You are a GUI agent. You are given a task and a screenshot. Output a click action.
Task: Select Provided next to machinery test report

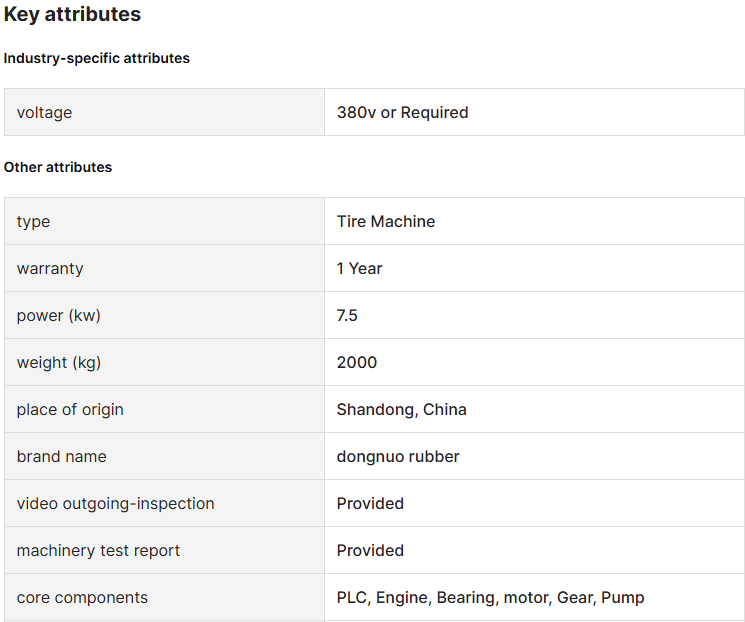coord(370,550)
